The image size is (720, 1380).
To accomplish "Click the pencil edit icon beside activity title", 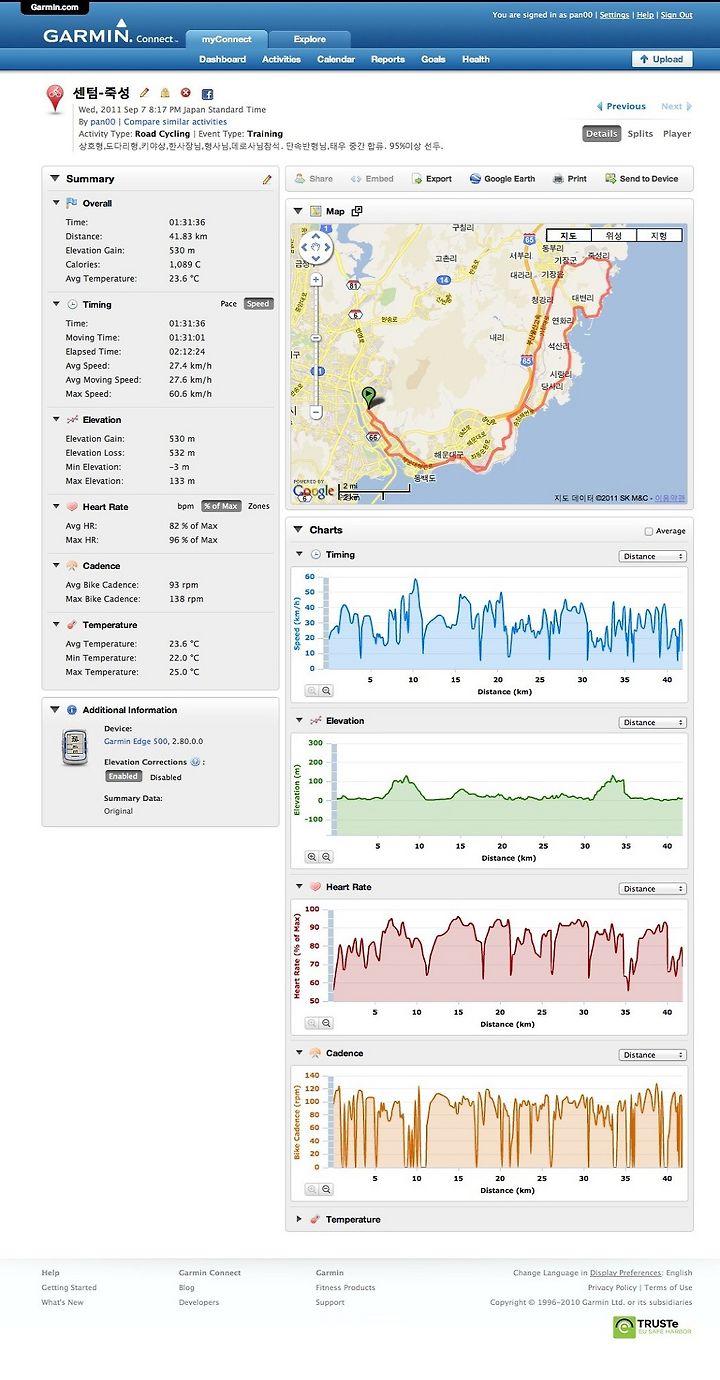I will (x=145, y=93).
